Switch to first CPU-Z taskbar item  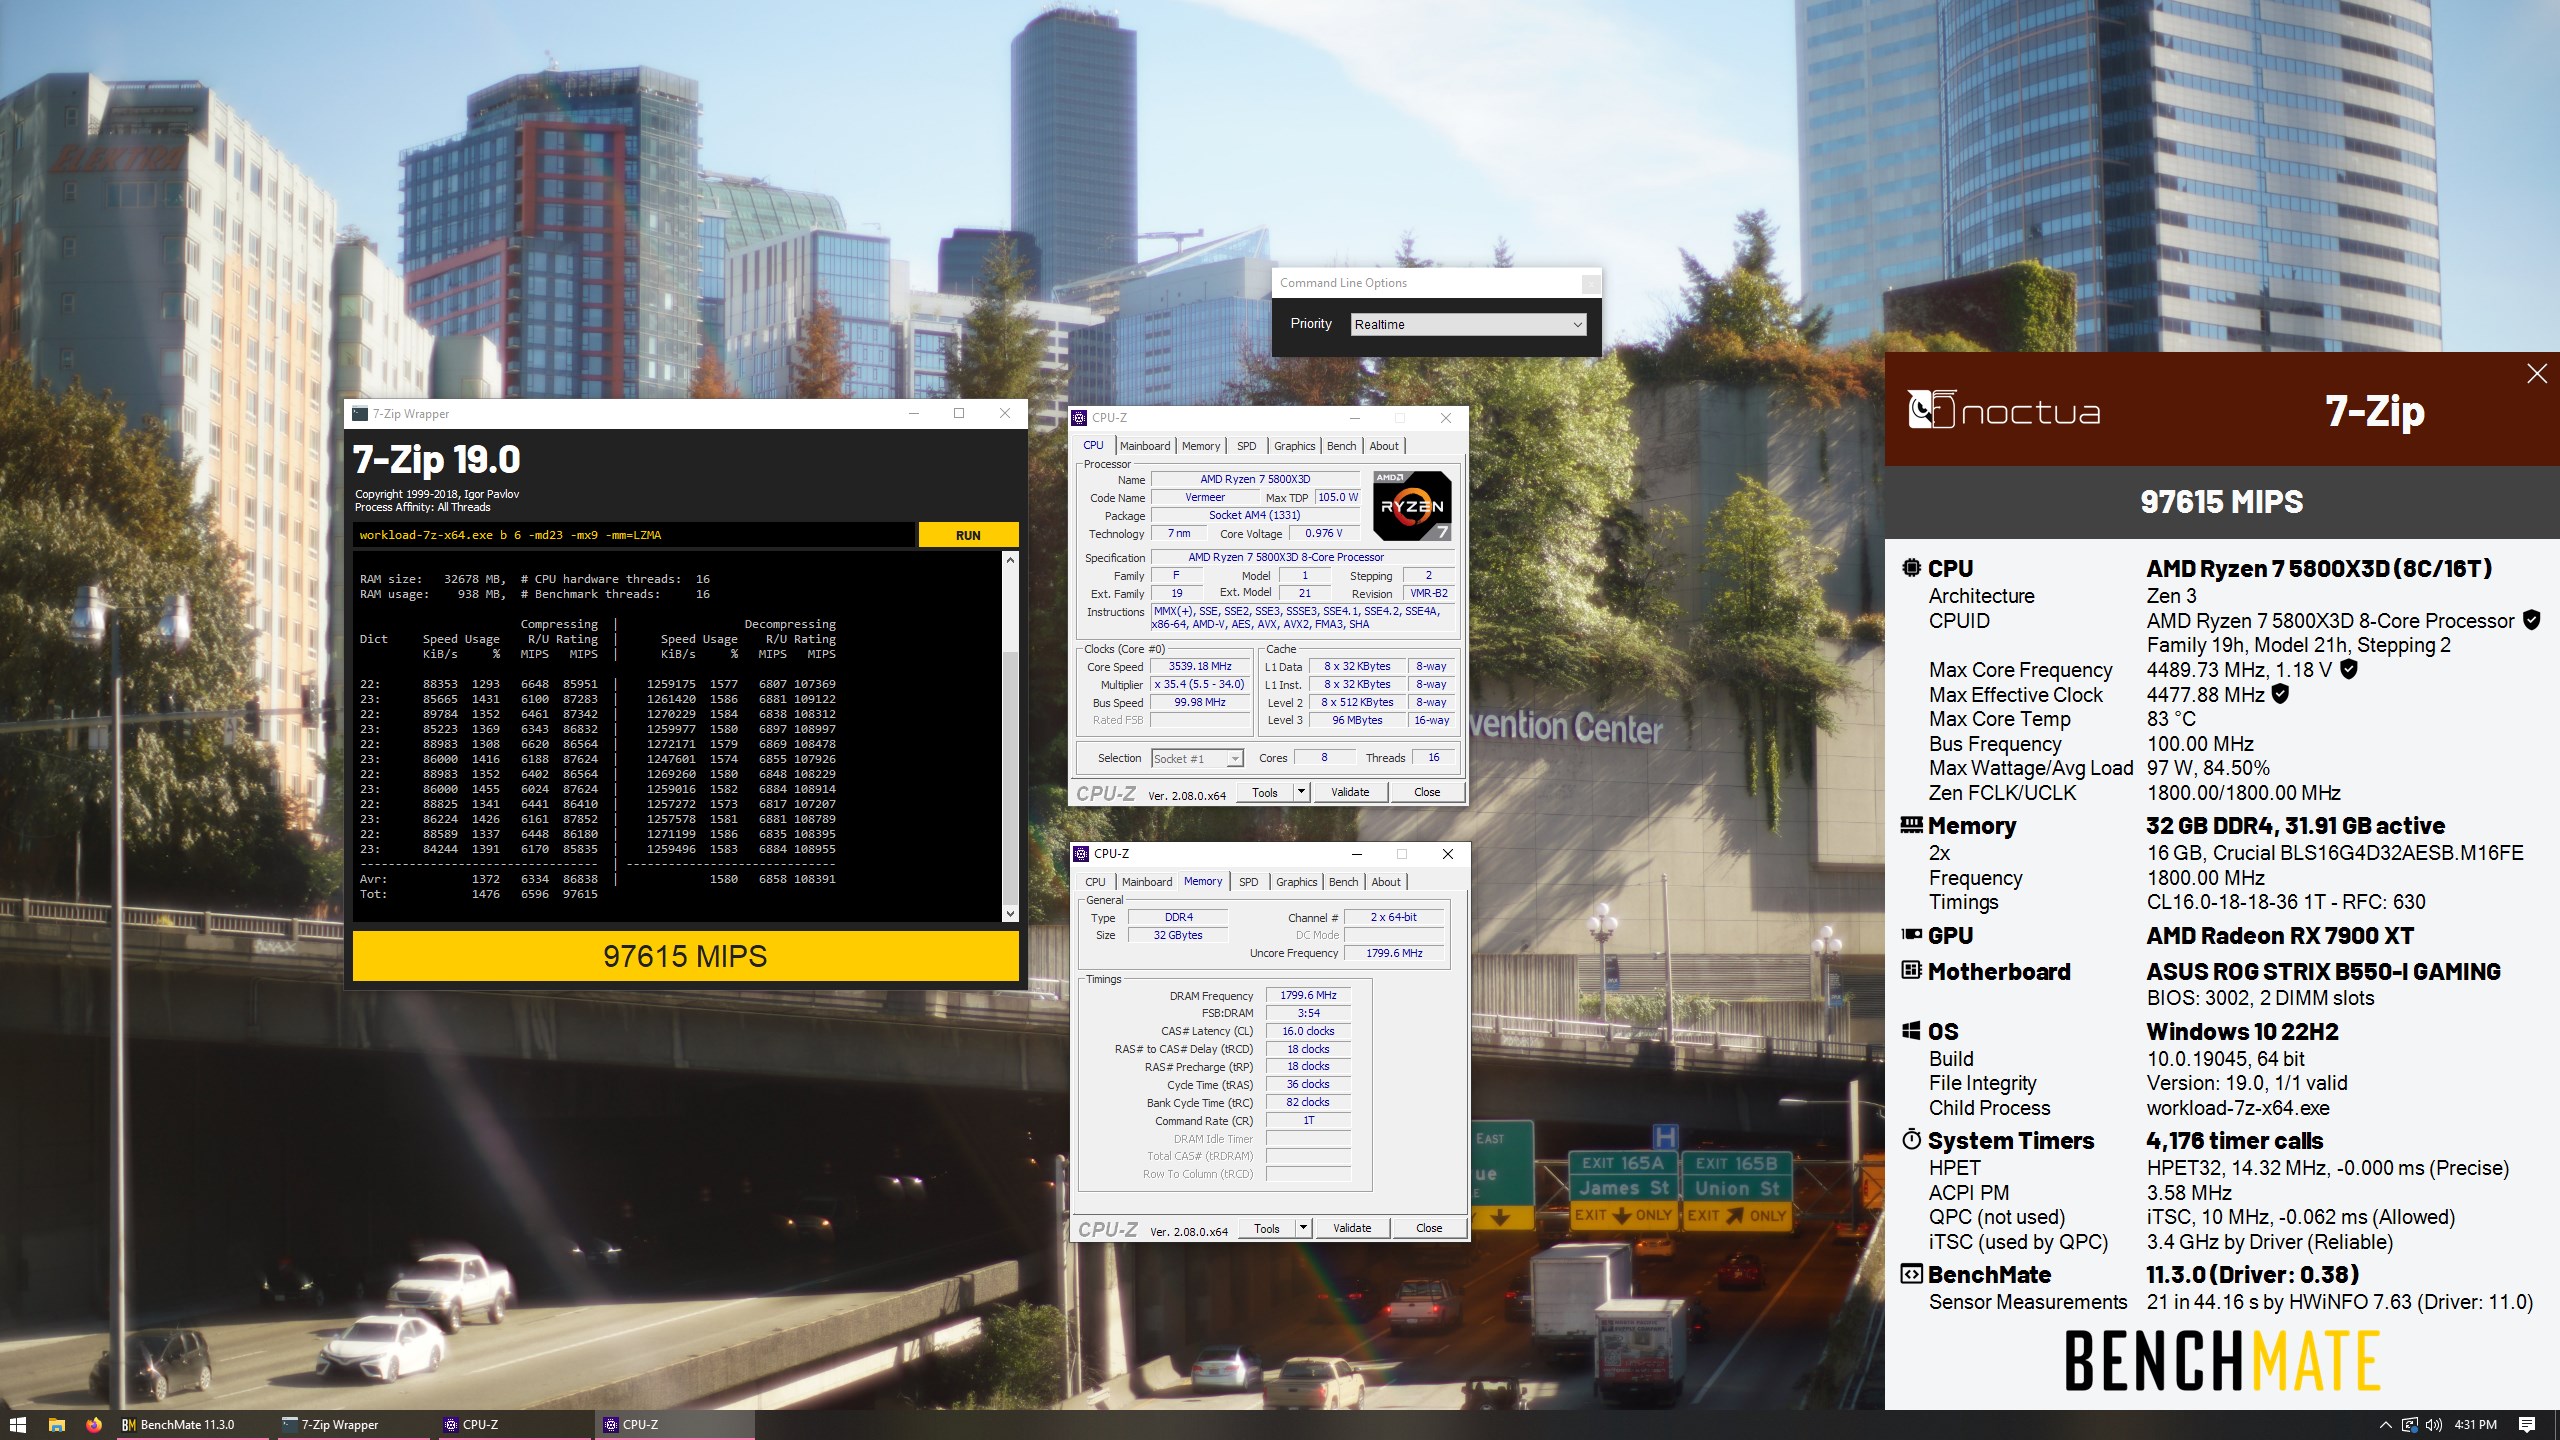tap(515, 1424)
